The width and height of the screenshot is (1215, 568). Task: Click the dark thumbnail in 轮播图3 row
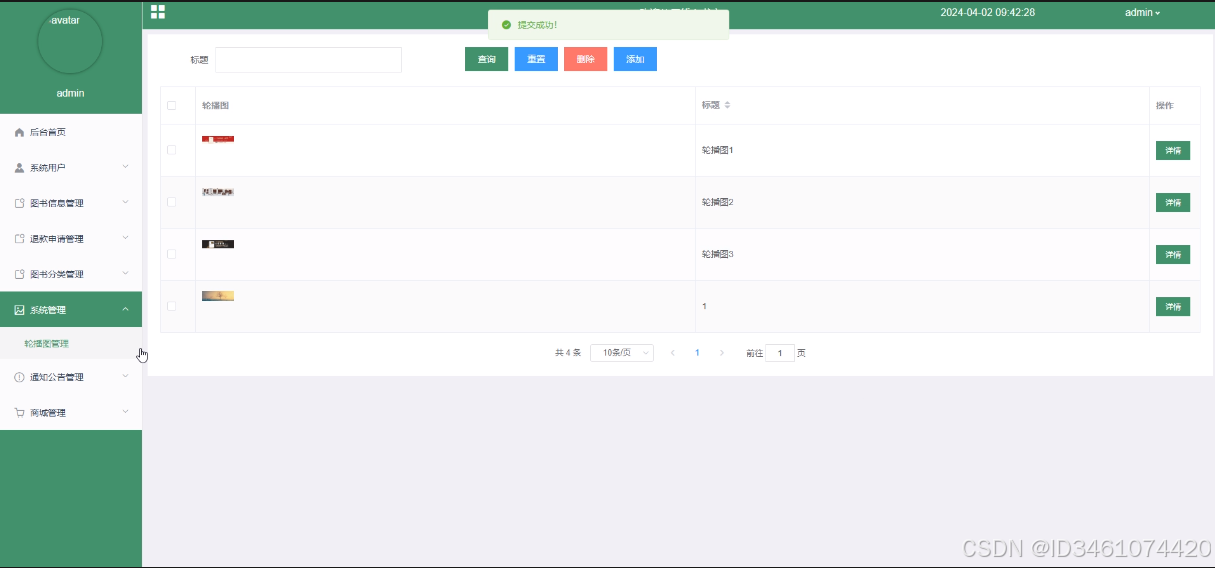pyautogui.click(x=218, y=244)
